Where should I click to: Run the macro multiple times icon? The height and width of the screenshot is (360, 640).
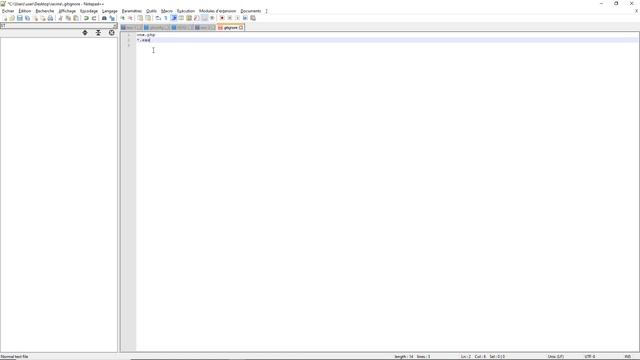(x=245, y=18)
